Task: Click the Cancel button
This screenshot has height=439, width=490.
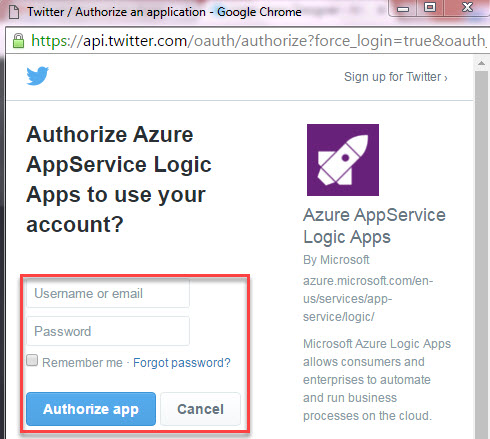Action: 200,409
